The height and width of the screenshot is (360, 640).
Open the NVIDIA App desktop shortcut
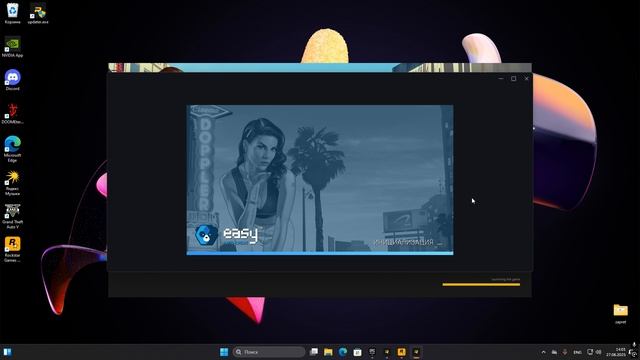point(12,47)
